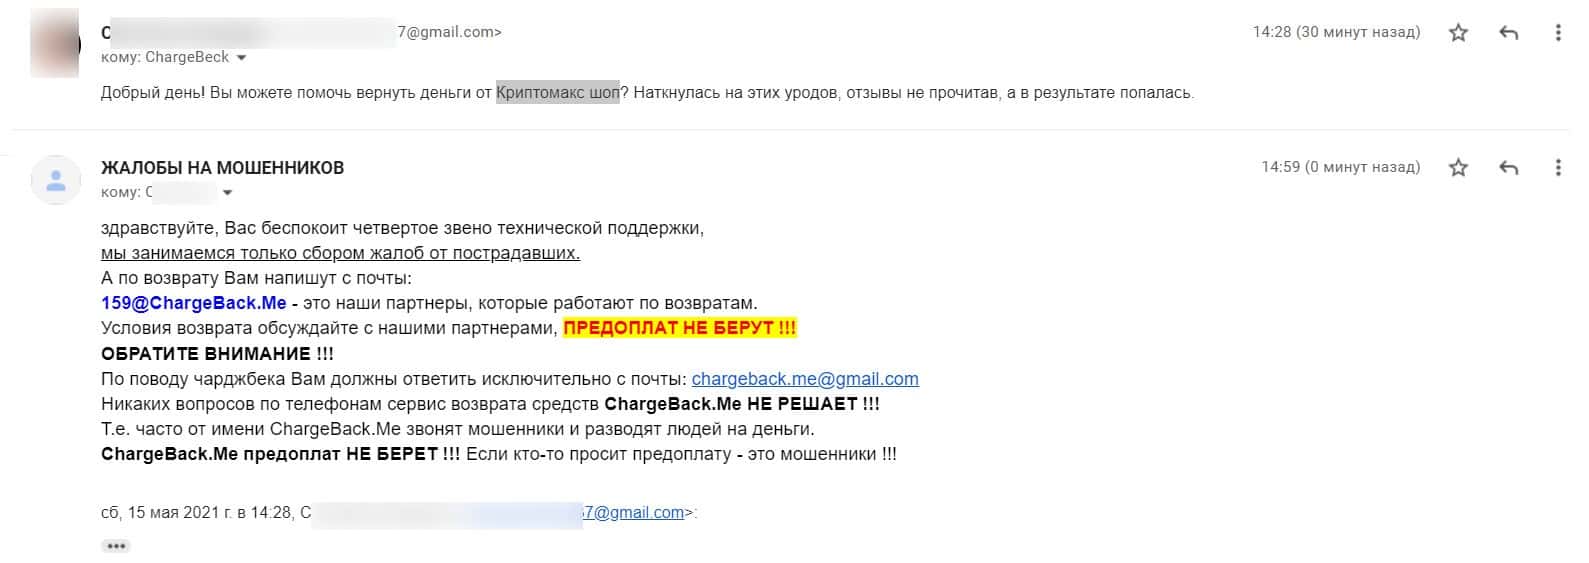The width and height of the screenshot is (1589, 563).
Task: Star the first message from 14:28
Action: tap(1458, 33)
